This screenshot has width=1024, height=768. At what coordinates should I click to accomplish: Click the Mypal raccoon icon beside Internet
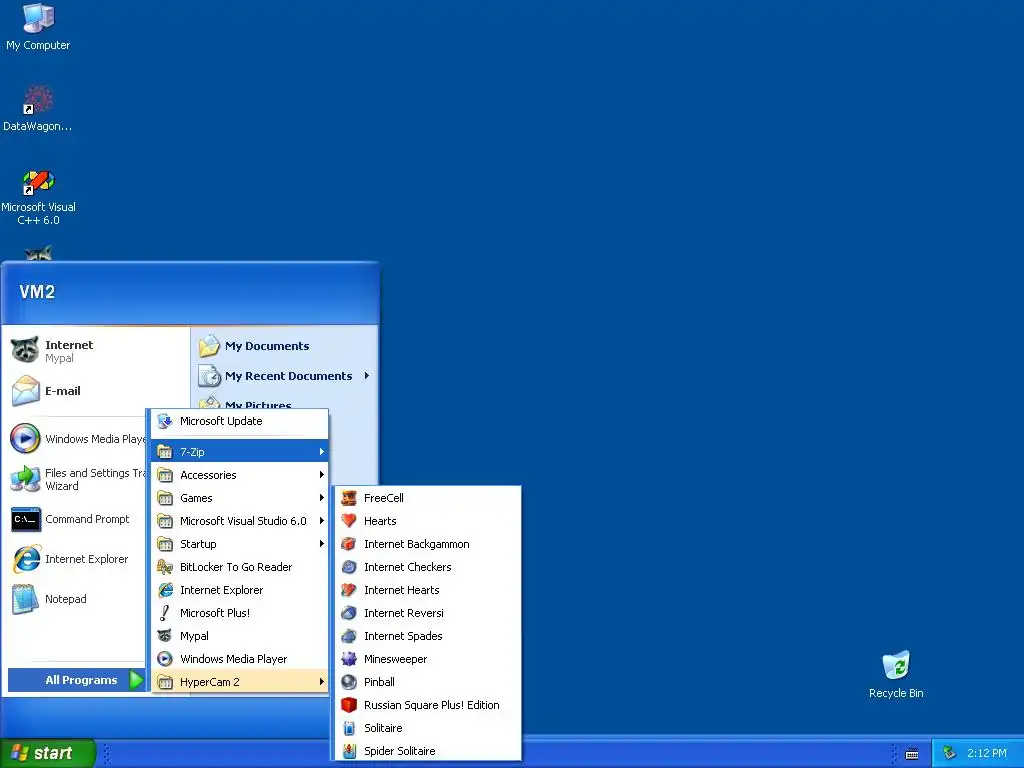[25, 351]
